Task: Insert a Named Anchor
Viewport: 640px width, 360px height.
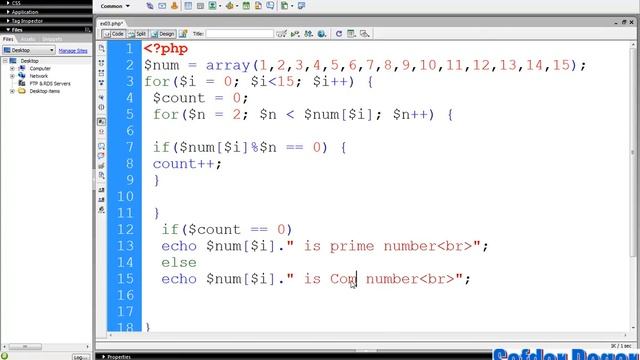Action: [174, 6]
